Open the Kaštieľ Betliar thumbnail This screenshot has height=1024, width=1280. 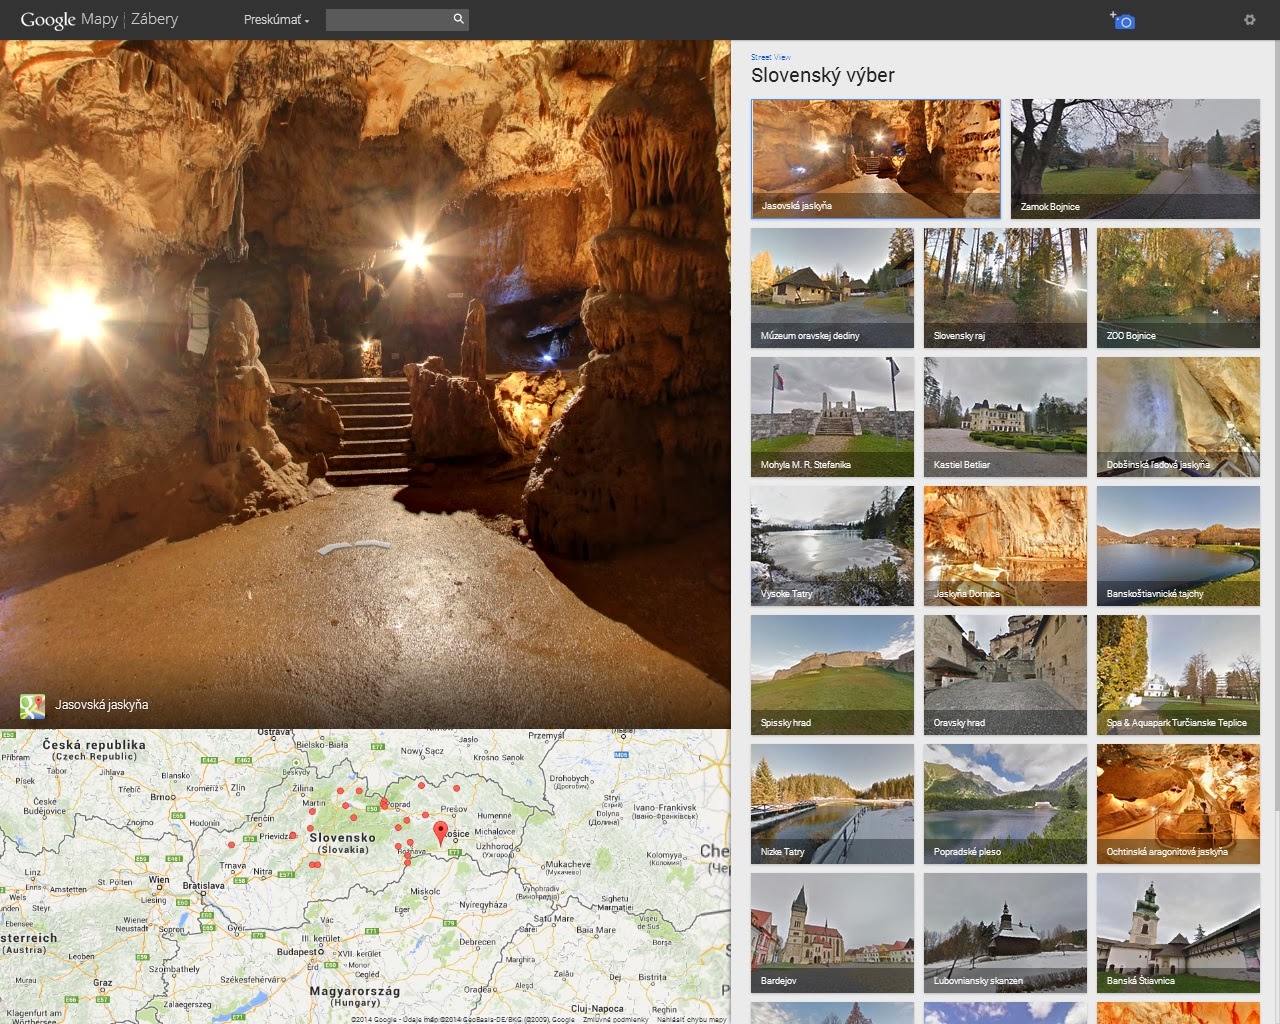click(1005, 417)
